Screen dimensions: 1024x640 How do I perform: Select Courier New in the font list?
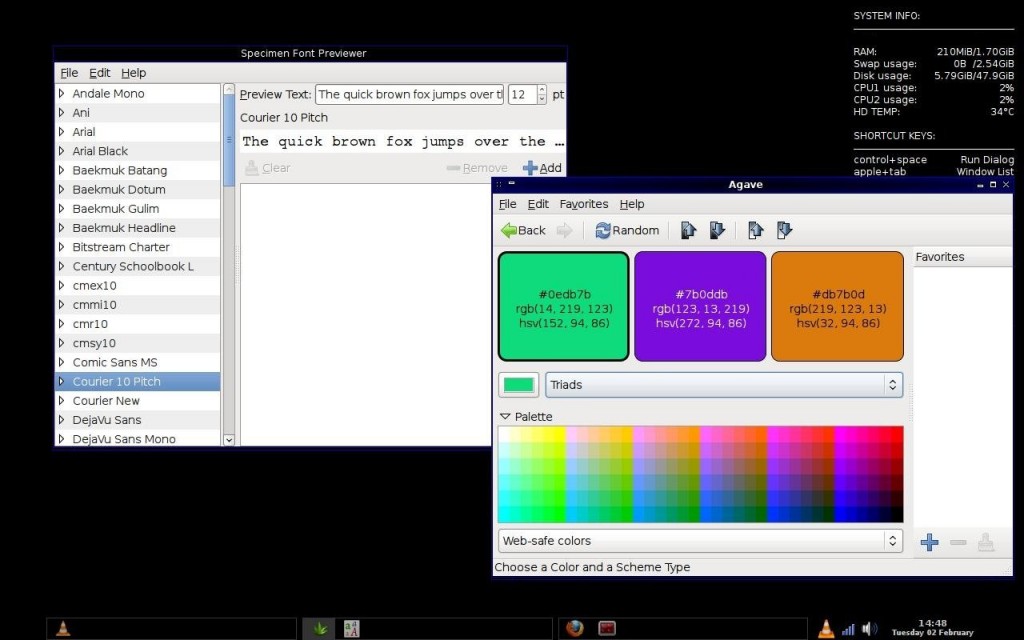coord(138,401)
